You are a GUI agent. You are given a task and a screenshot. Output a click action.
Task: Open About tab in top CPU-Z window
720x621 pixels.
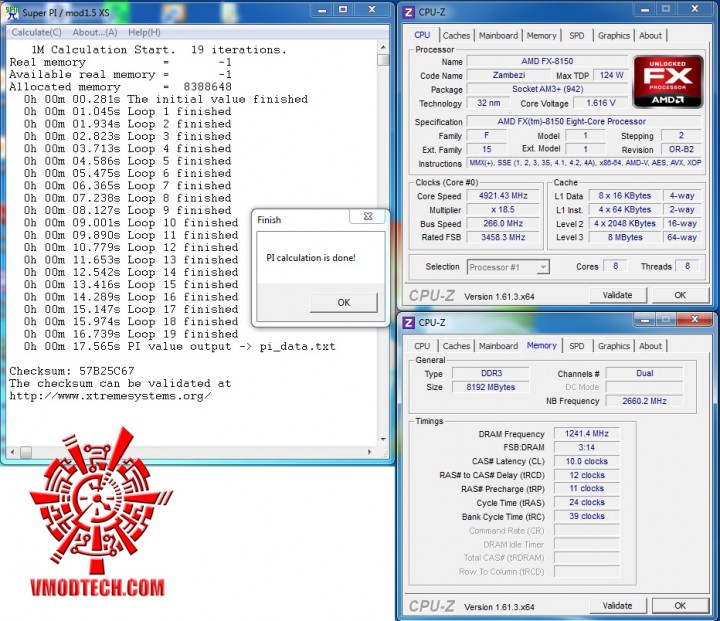point(650,35)
